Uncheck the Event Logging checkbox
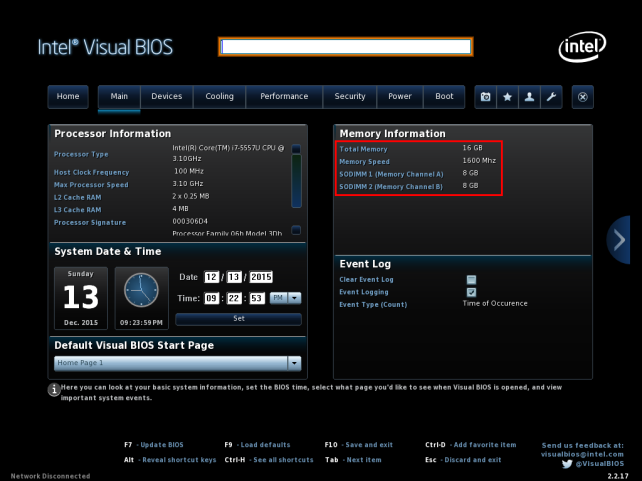This screenshot has width=642, height=481. click(x=471, y=292)
